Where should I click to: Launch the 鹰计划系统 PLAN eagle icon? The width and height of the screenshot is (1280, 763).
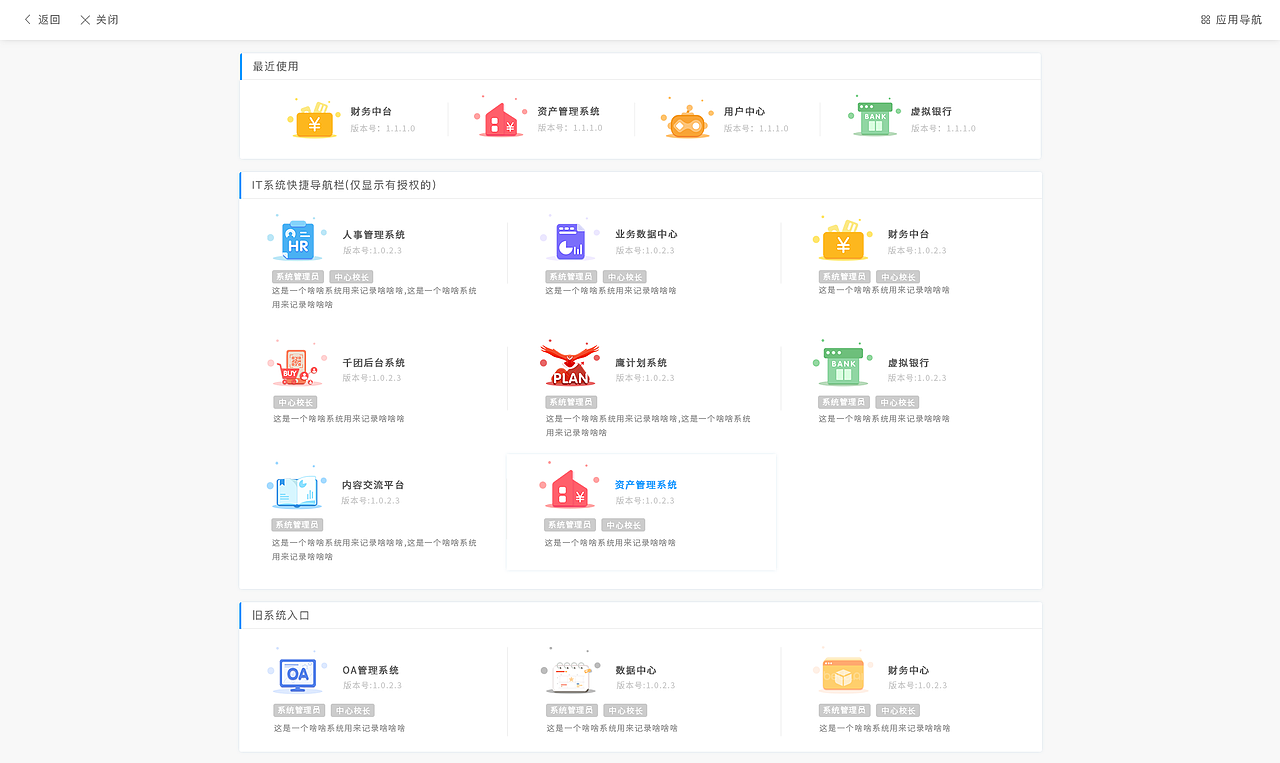(569, 365)
